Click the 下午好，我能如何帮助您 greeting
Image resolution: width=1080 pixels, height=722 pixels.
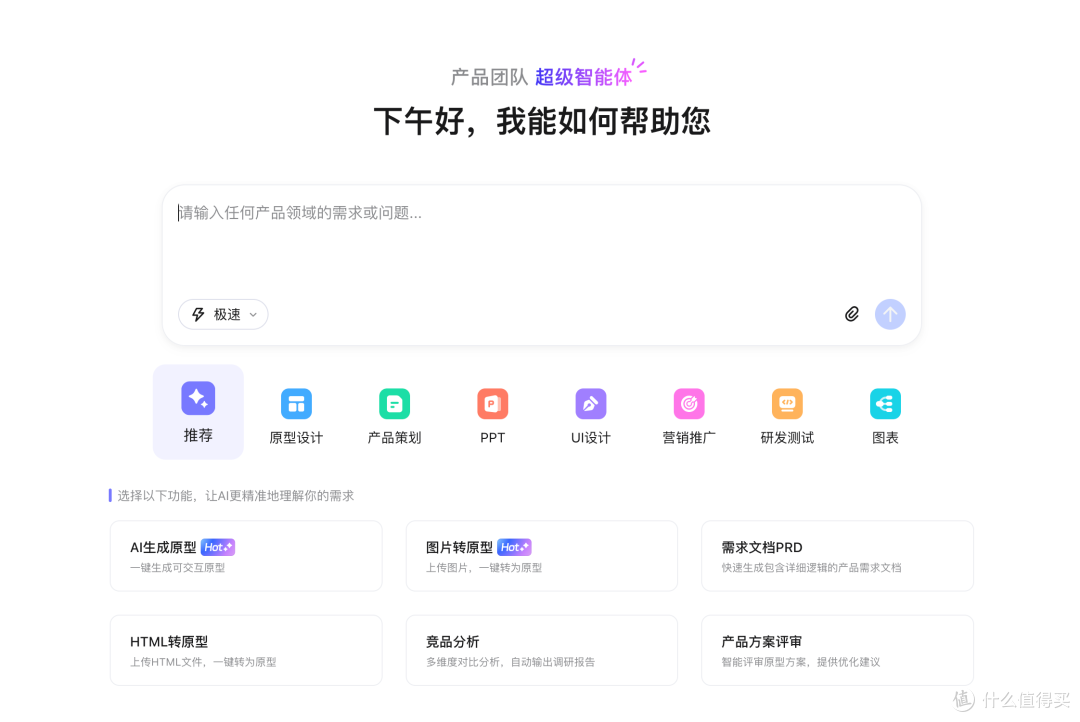click(542, 121)
